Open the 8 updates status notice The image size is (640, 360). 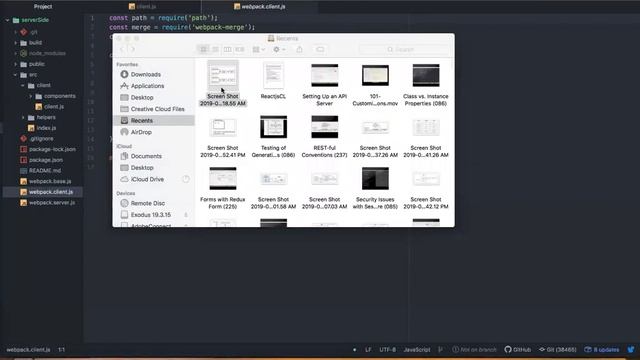point(602,349)
